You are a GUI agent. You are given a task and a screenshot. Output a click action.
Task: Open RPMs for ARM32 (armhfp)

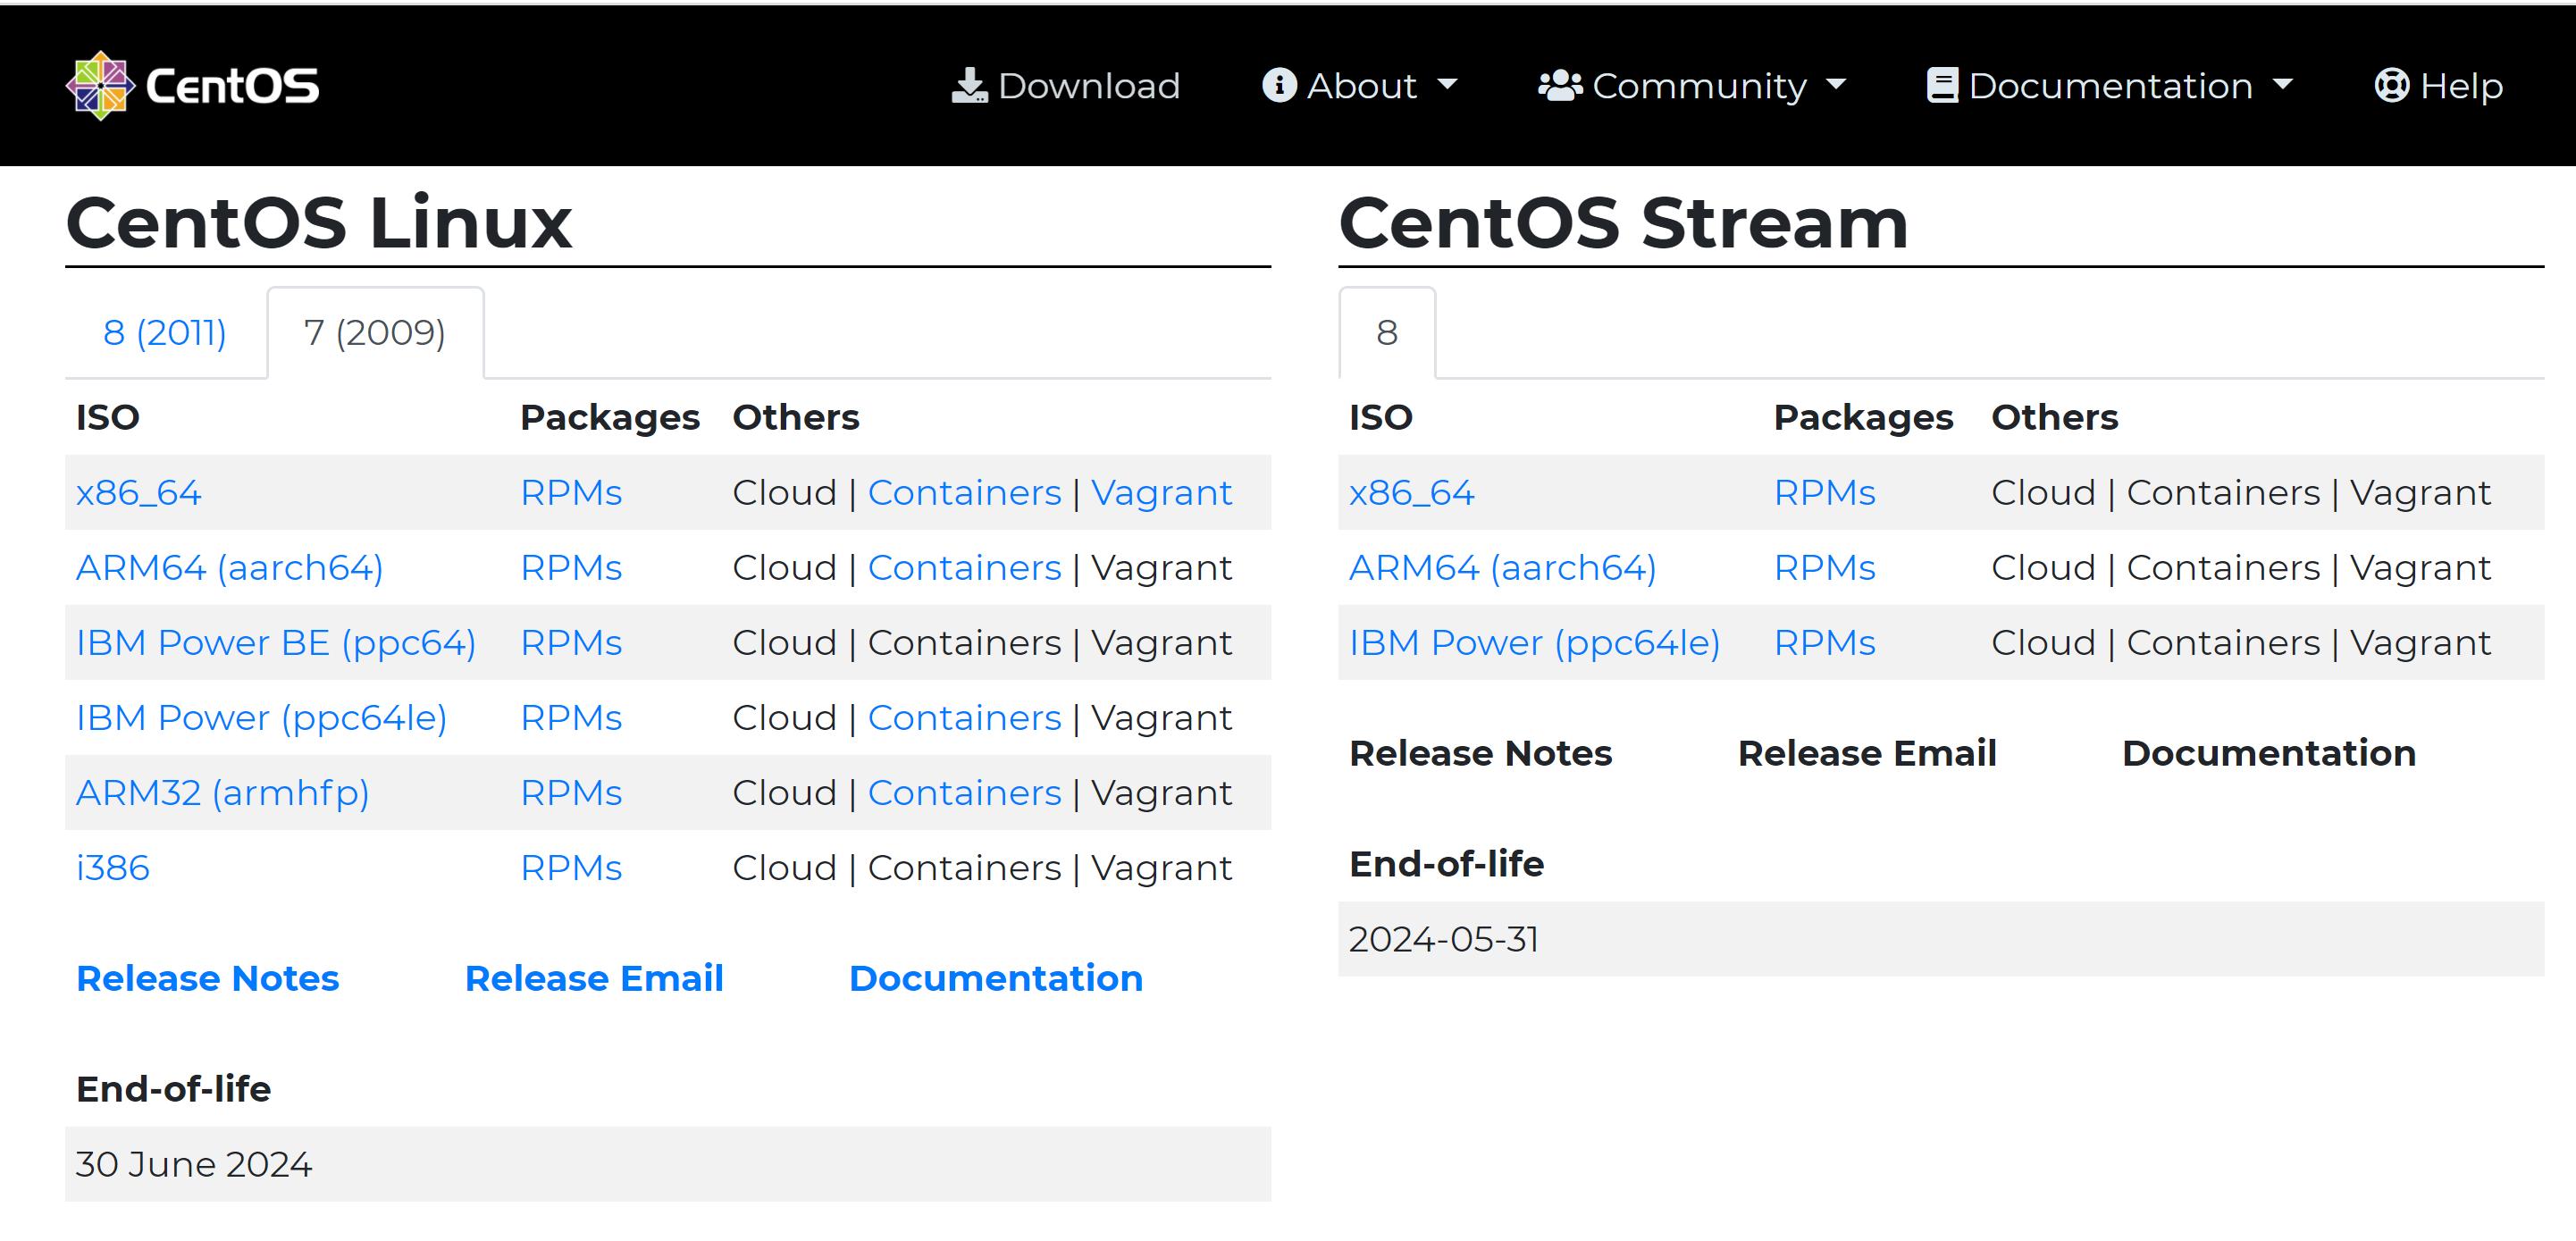coord(571,792)
